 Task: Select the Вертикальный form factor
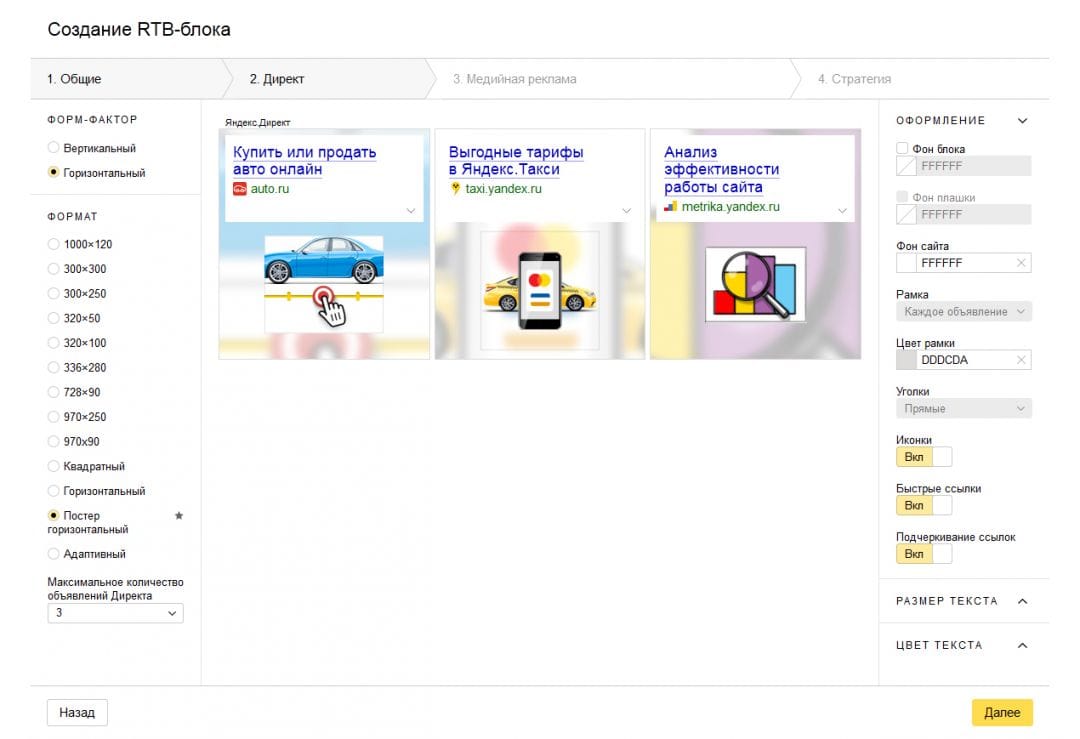(x=53, y=147)
